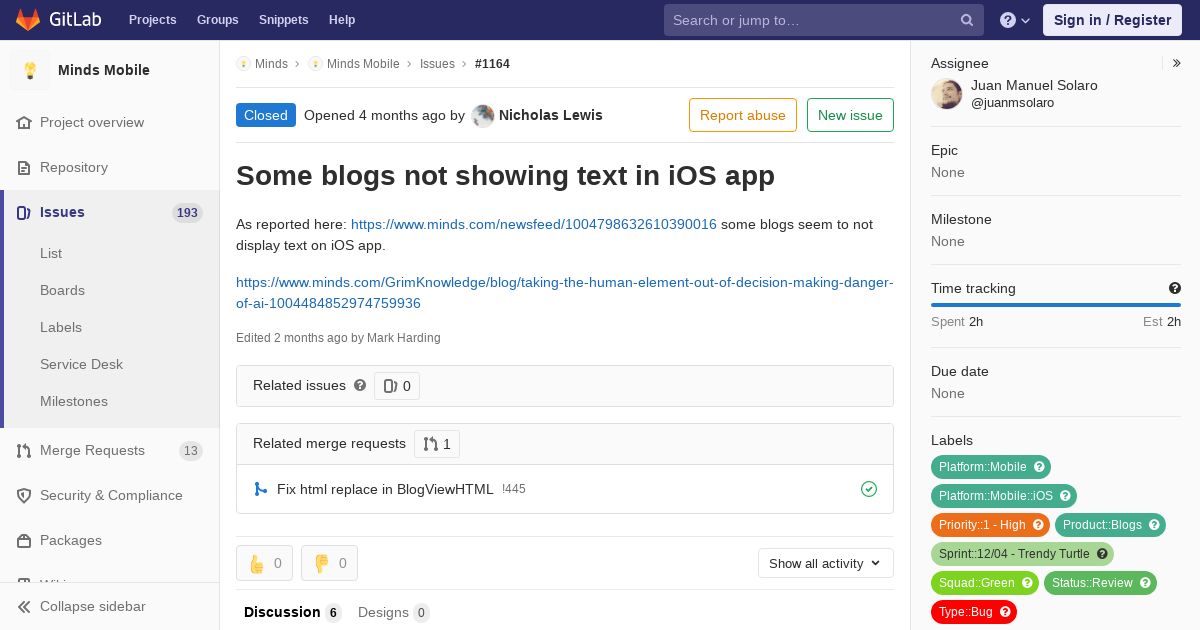Click Nicholas Lewis author name link
This screenshot has height=630, width=1200.
click(x=551, y=115)
